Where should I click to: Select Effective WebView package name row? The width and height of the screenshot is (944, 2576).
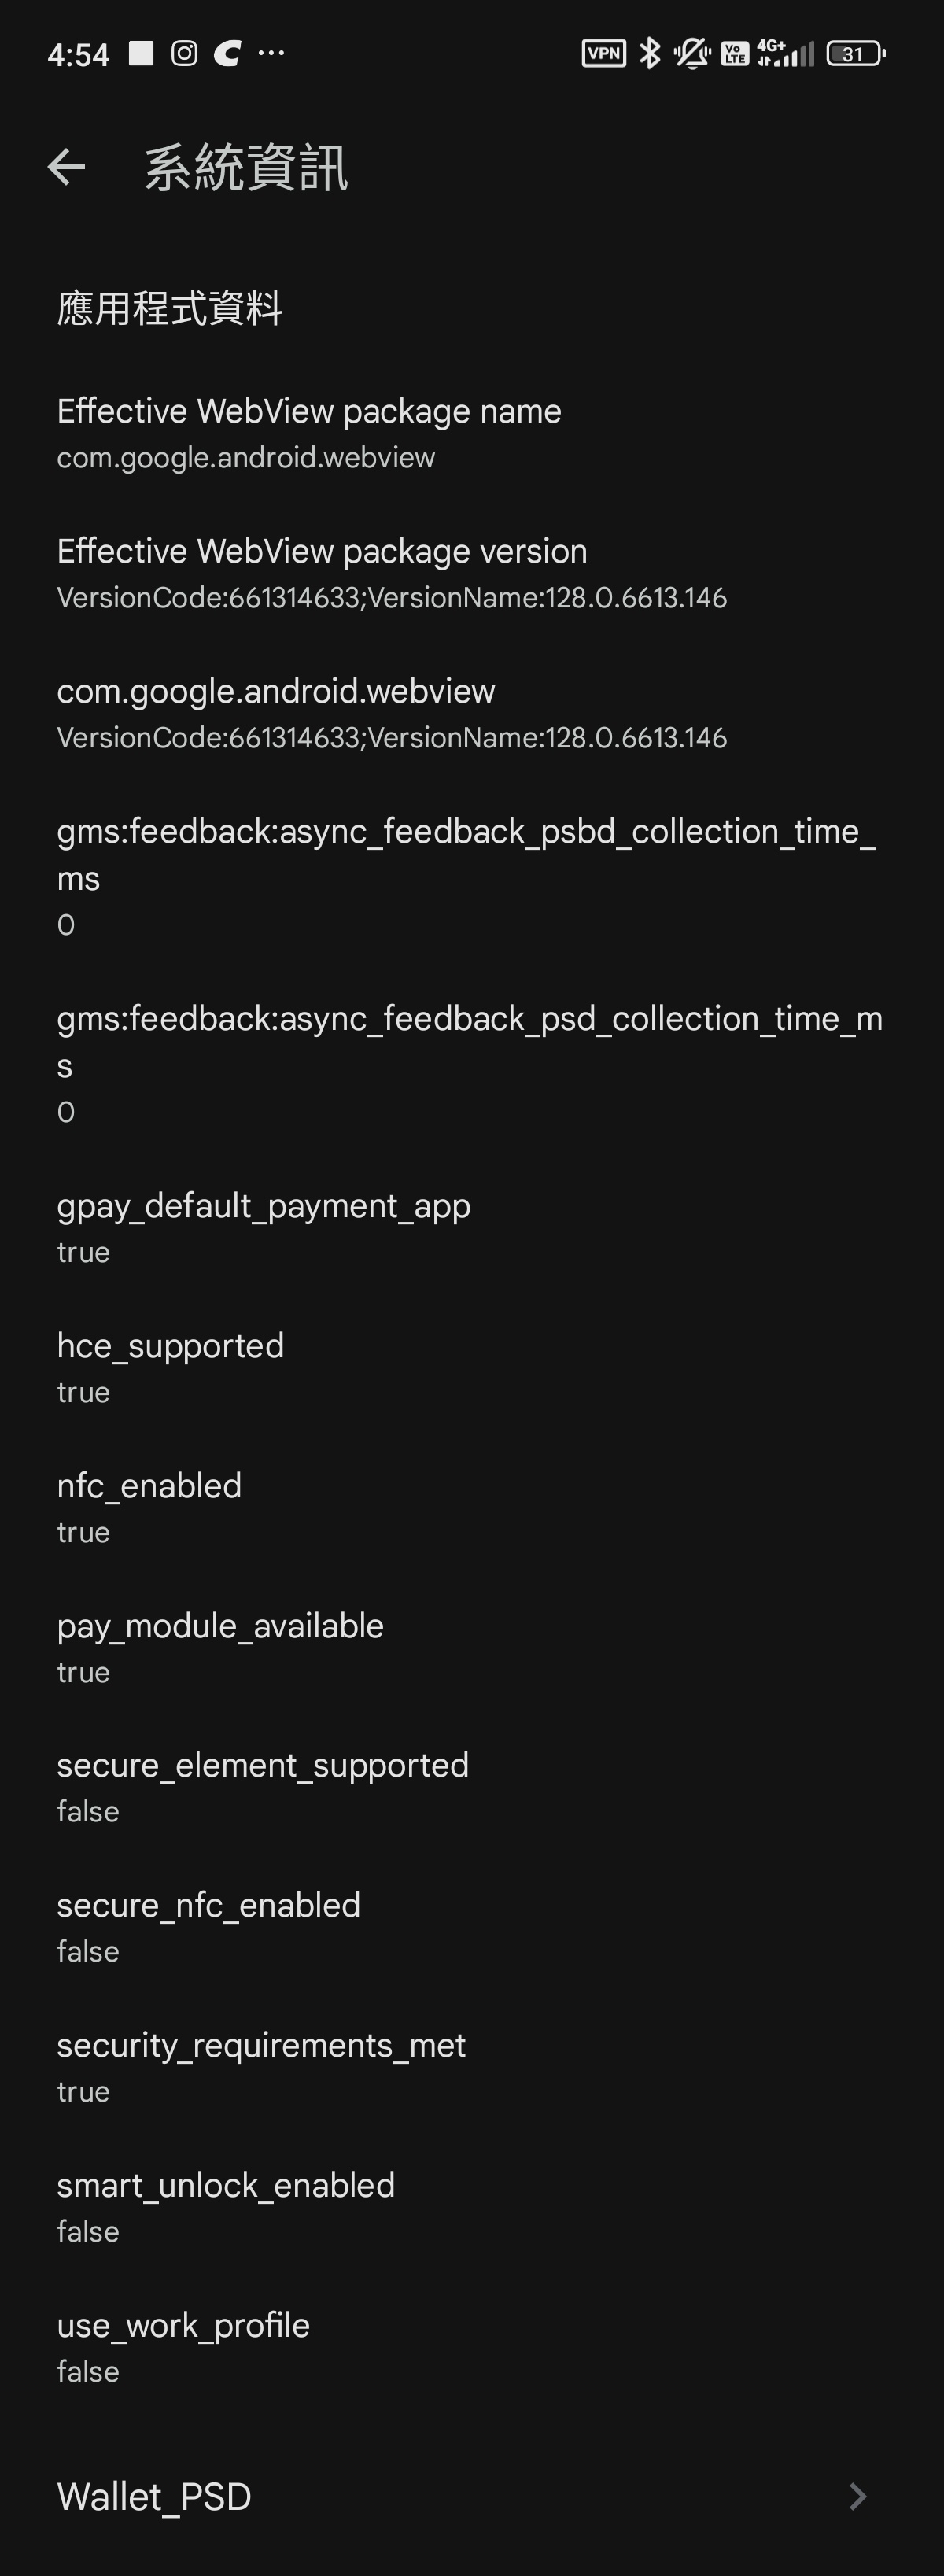(x=472, y=433)
